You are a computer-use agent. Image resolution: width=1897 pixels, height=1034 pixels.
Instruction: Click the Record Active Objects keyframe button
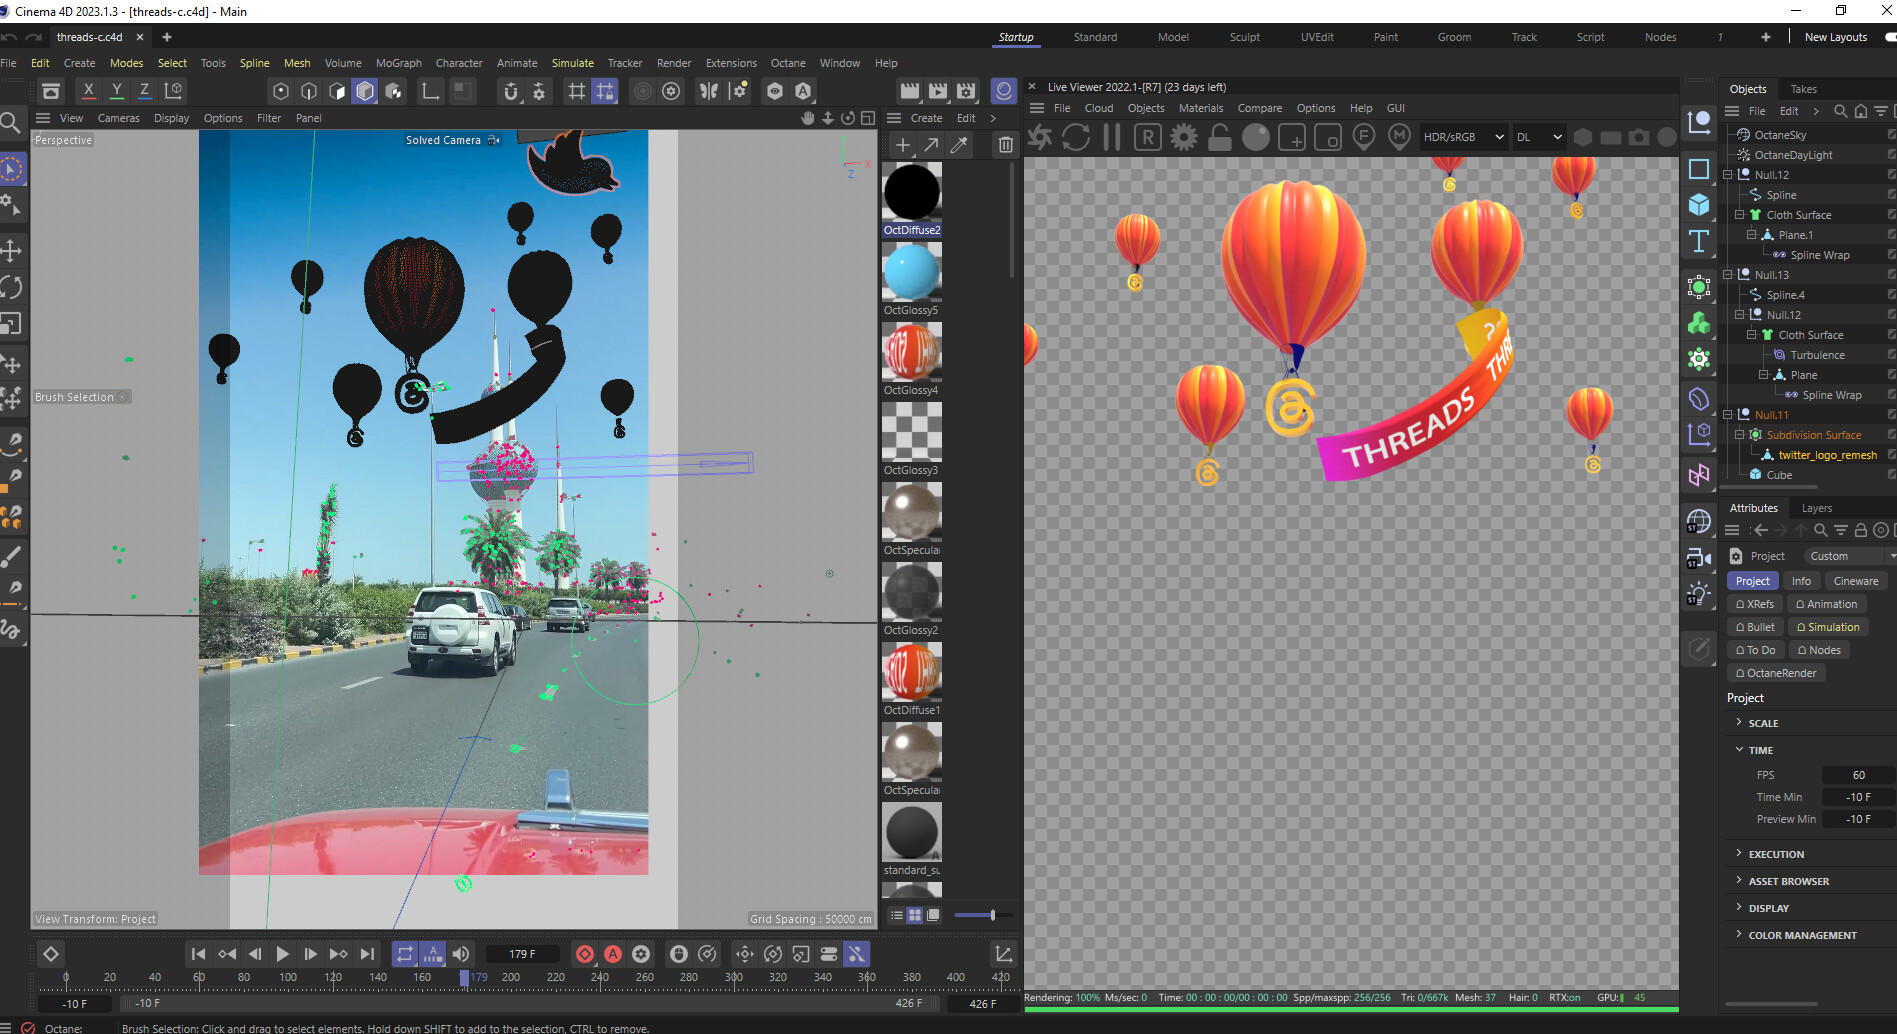(x=585, y=954)
